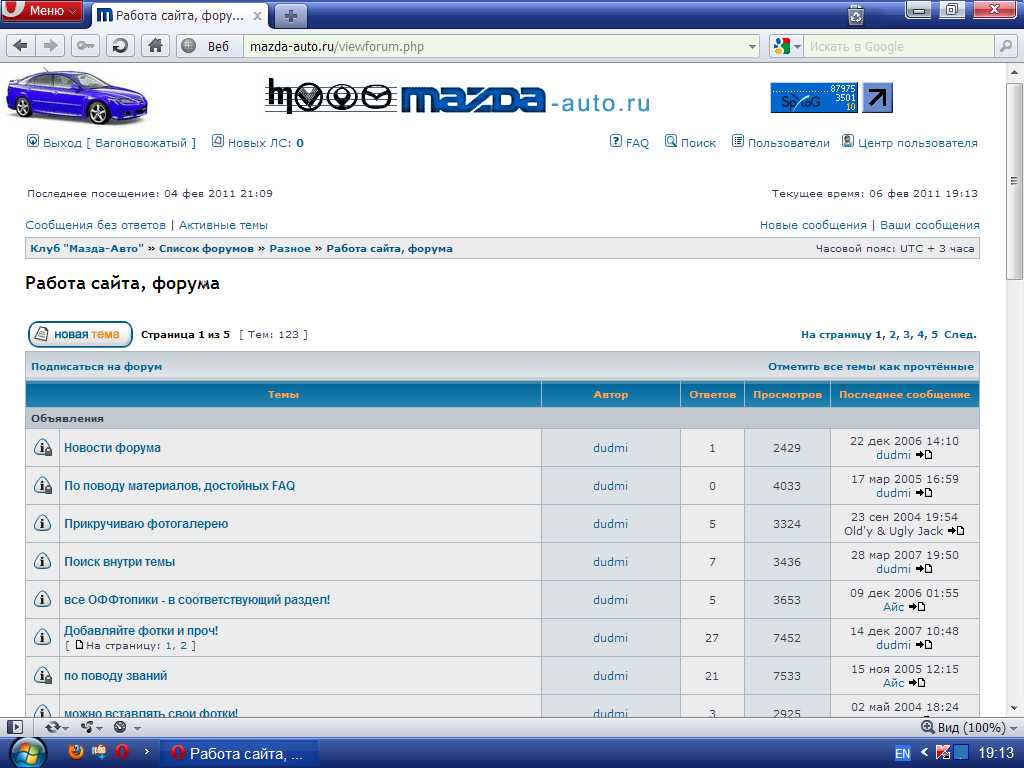This screenshot has height=768, width=1024.
Task: Open the closed tabs trash icon
Action: 856,14
